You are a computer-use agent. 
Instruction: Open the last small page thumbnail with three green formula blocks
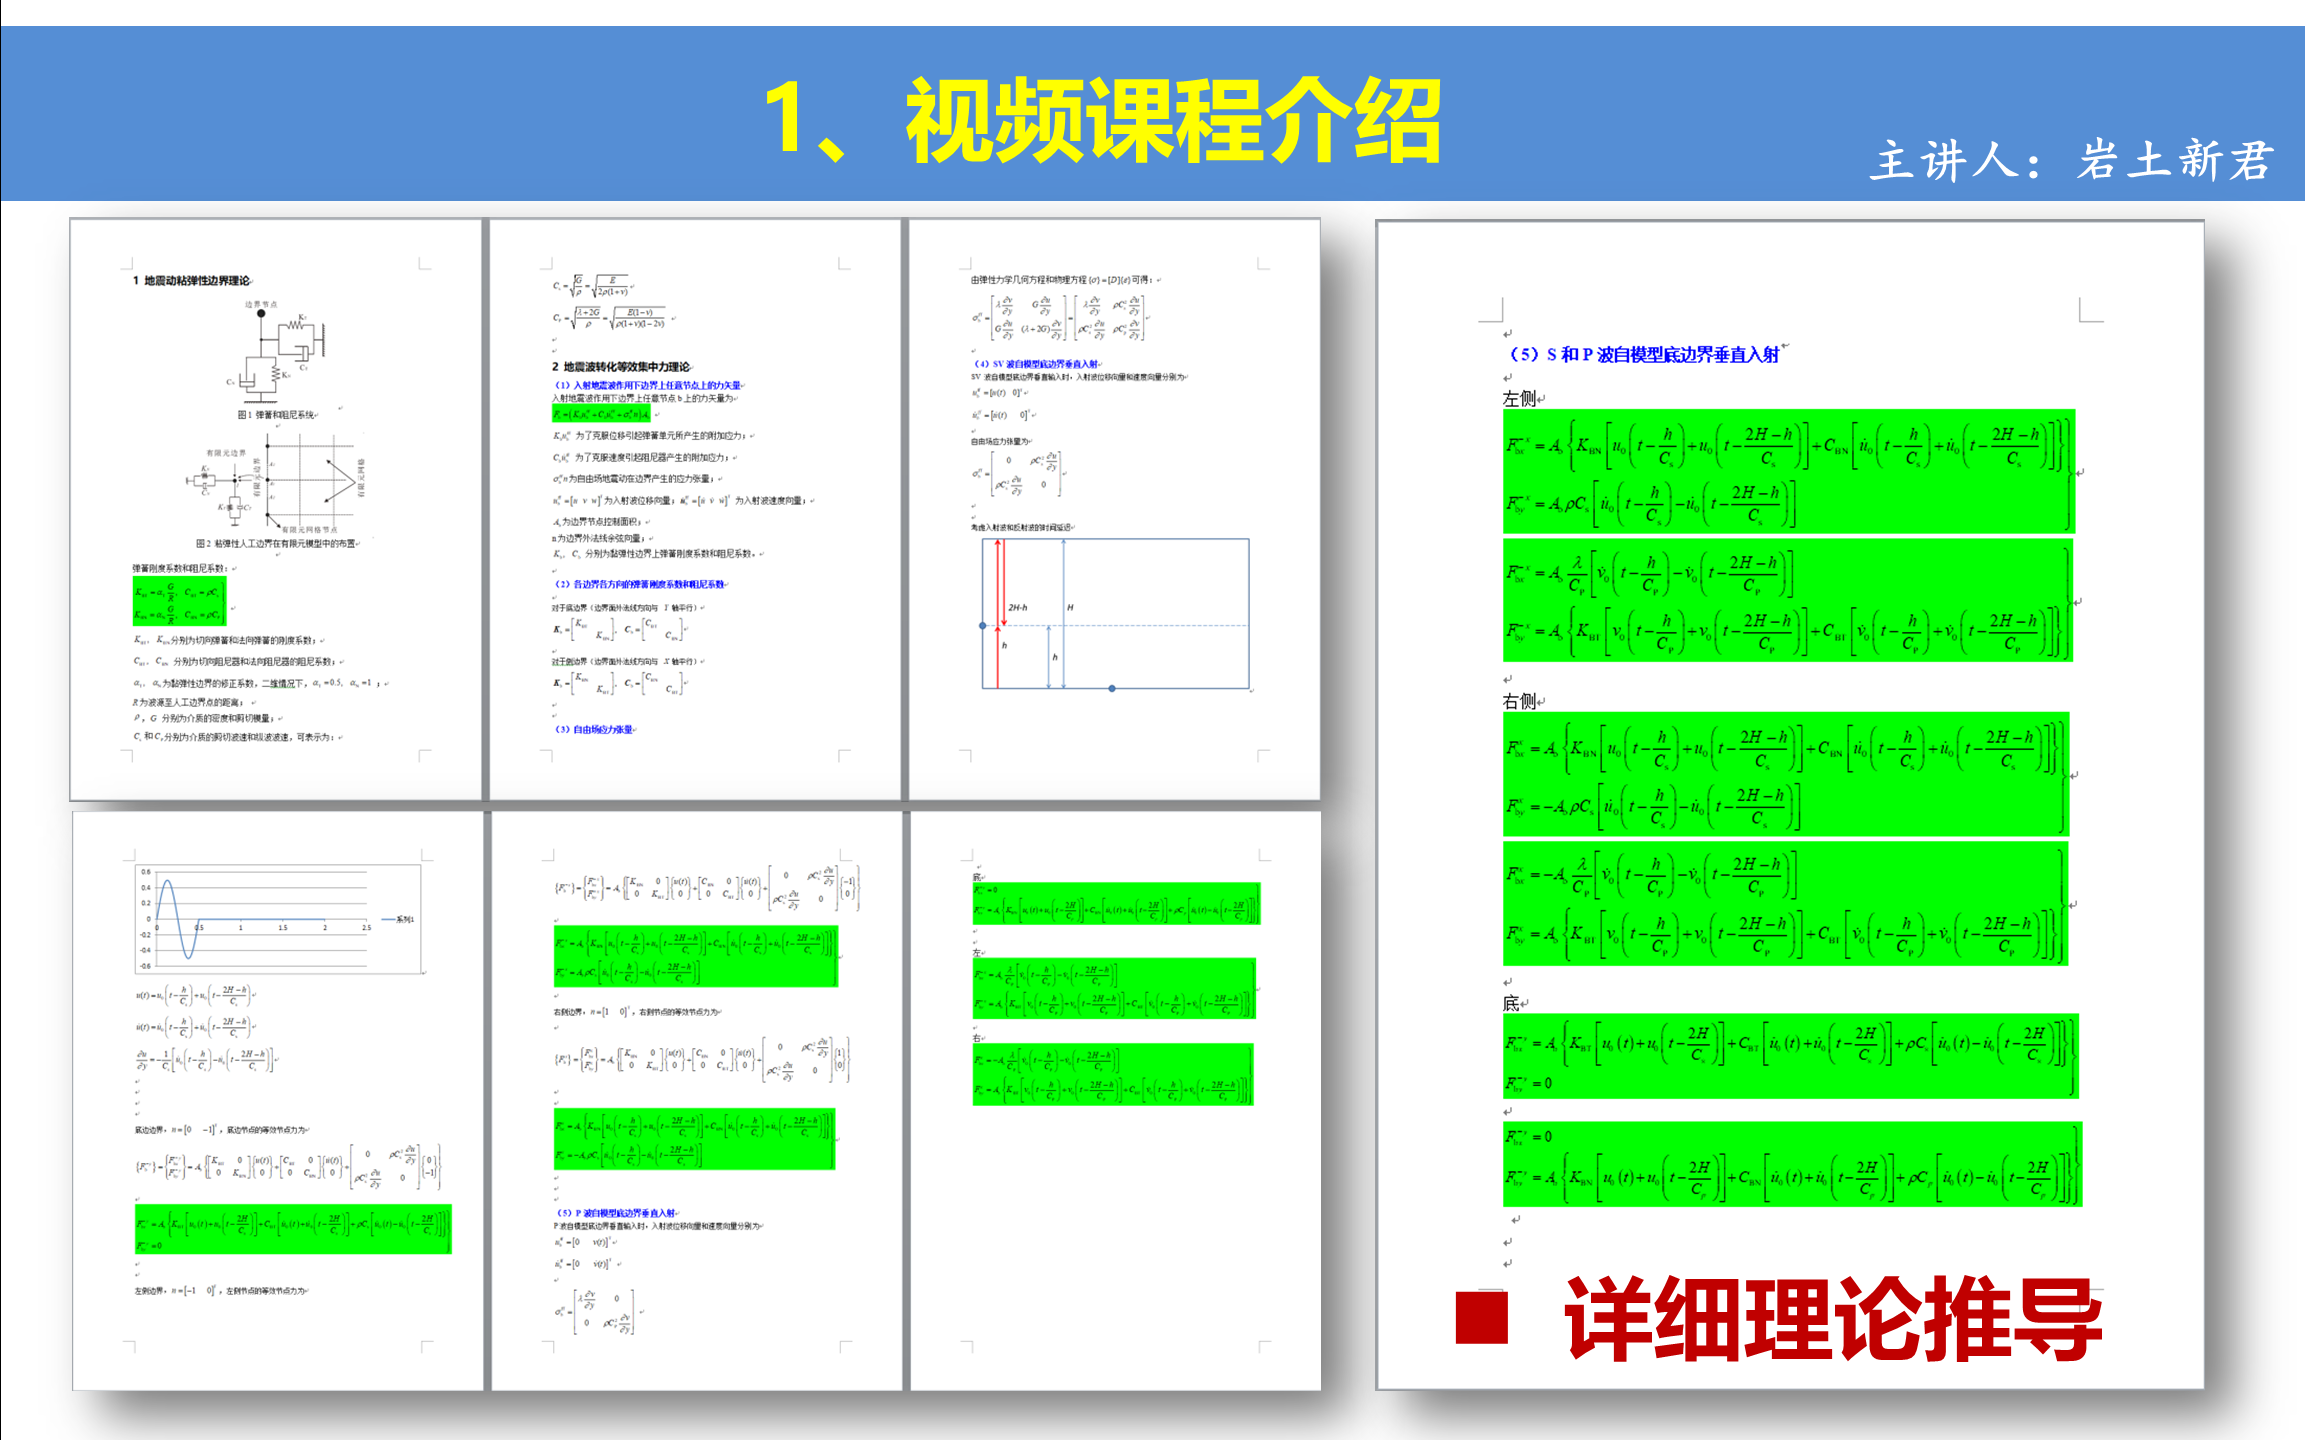pos(1115,1100)
